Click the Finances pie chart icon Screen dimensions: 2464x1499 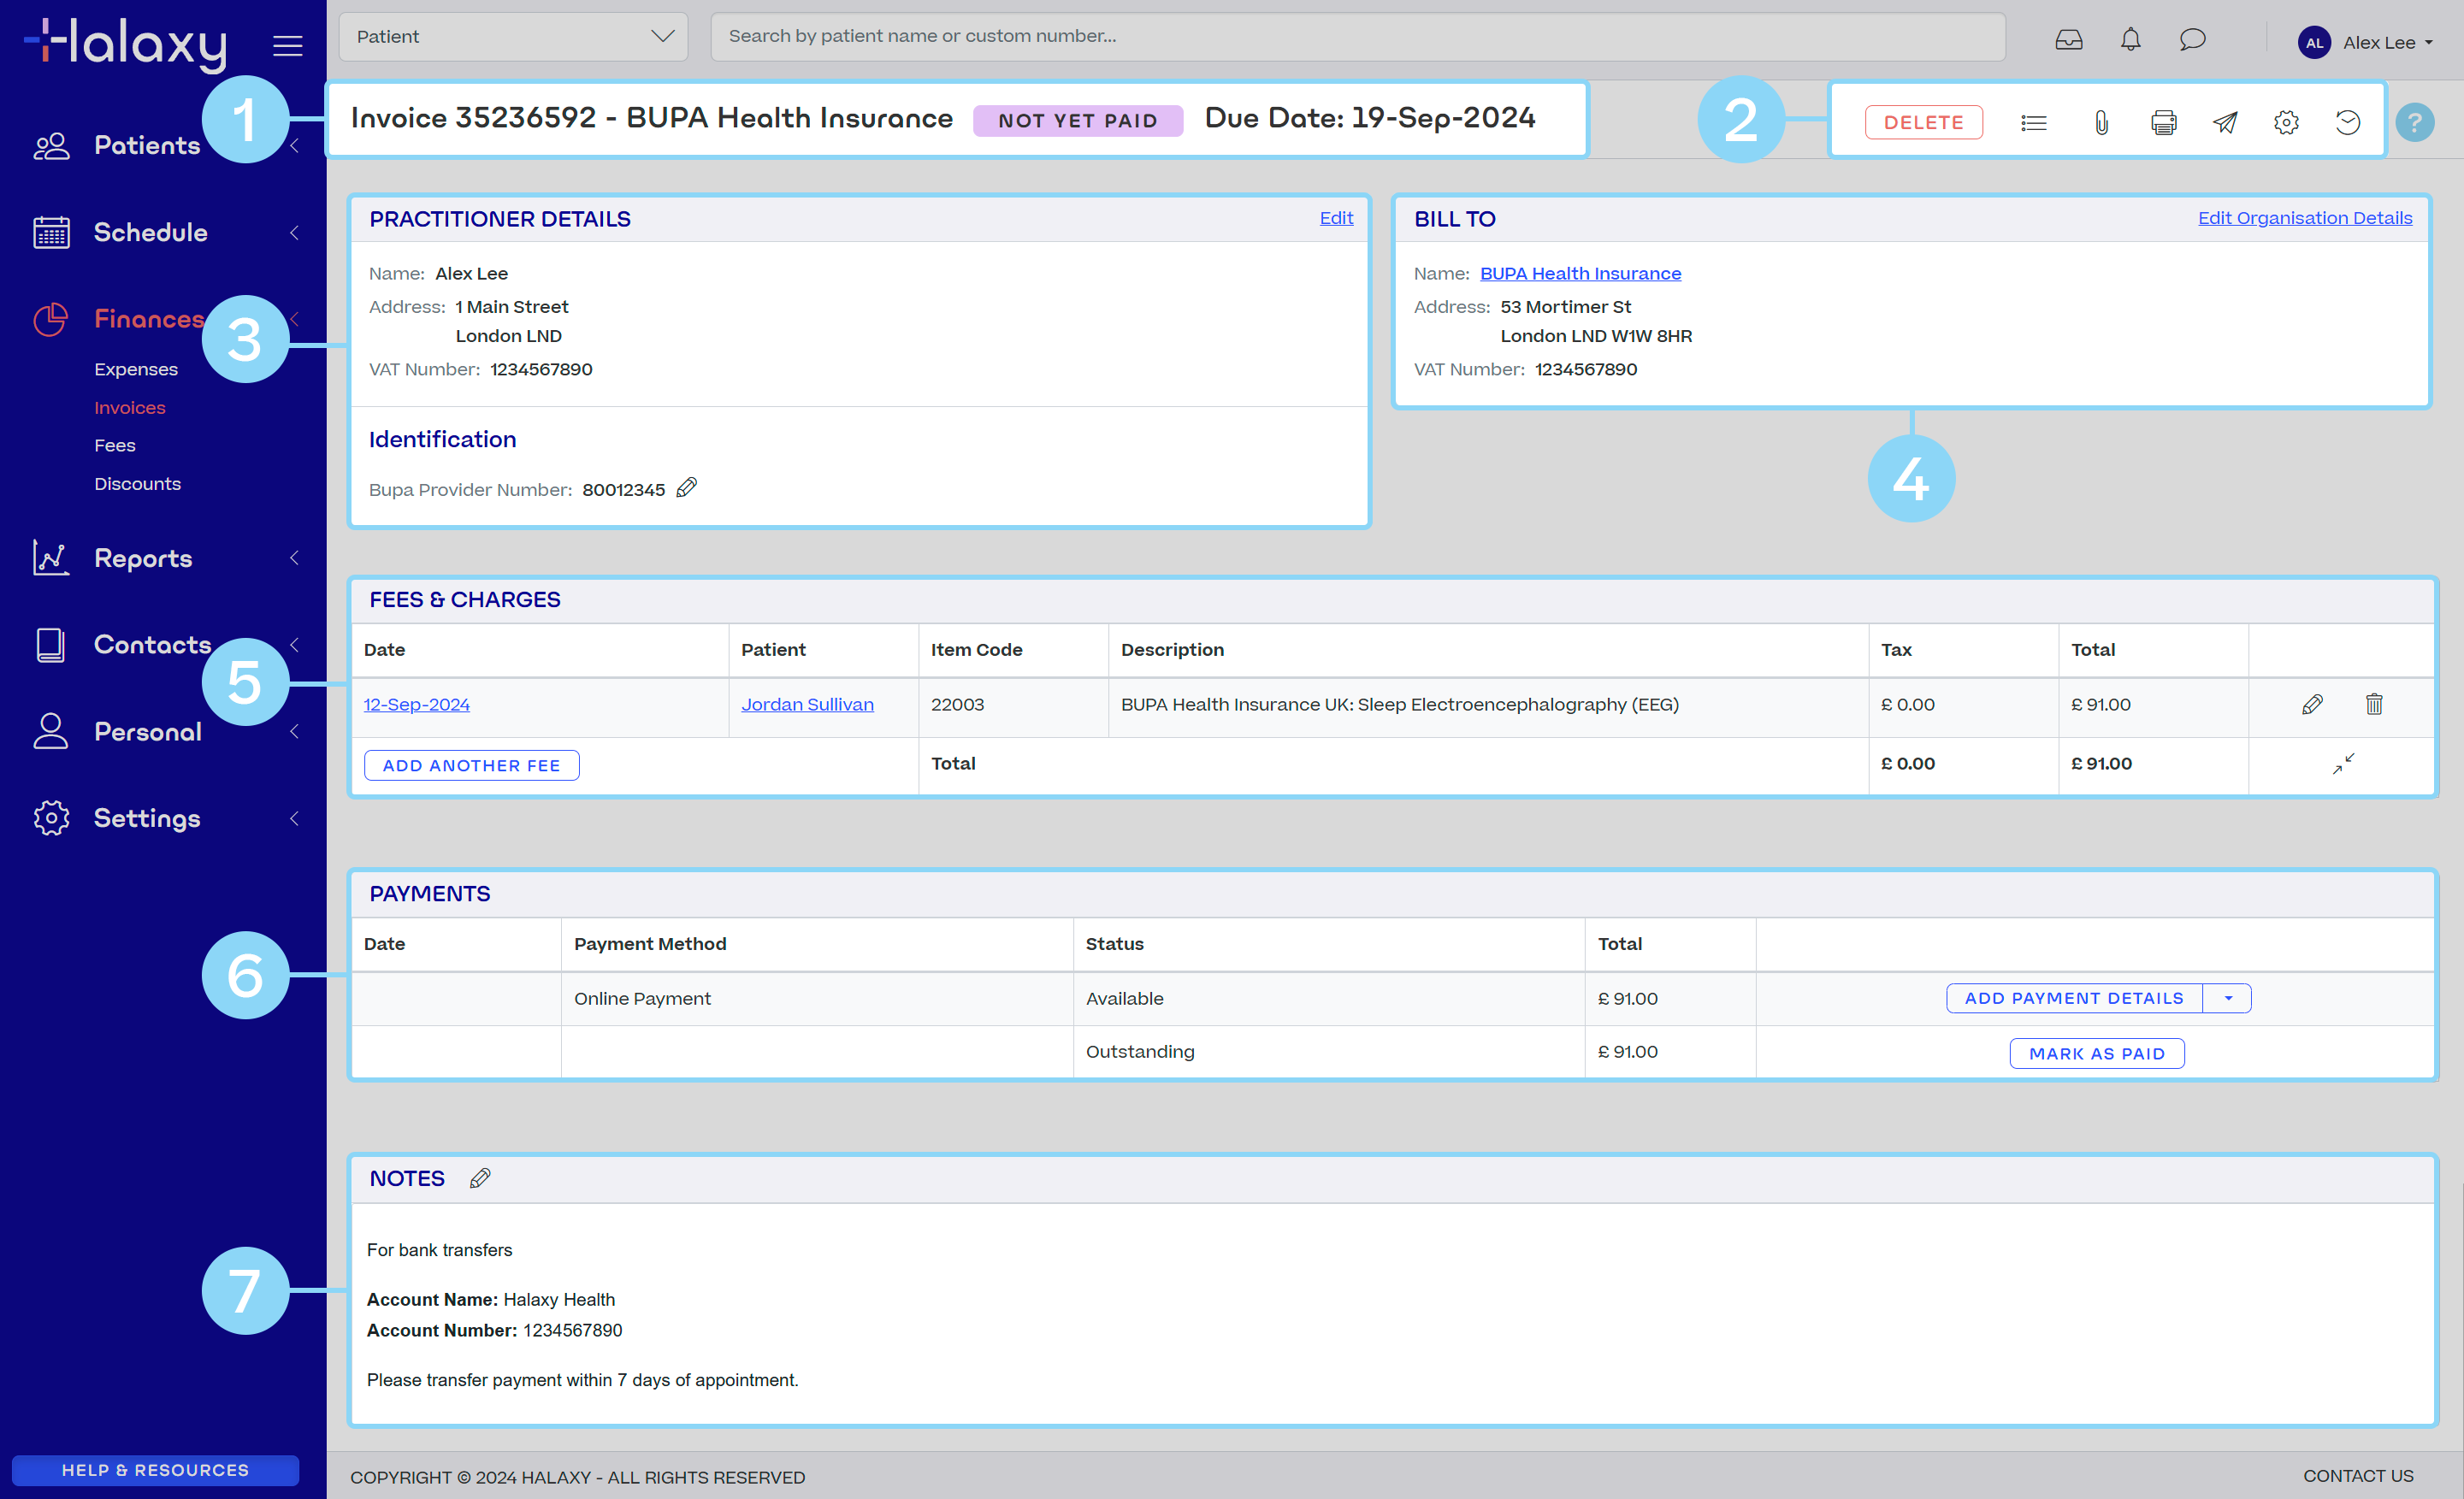tap(50, 319)
